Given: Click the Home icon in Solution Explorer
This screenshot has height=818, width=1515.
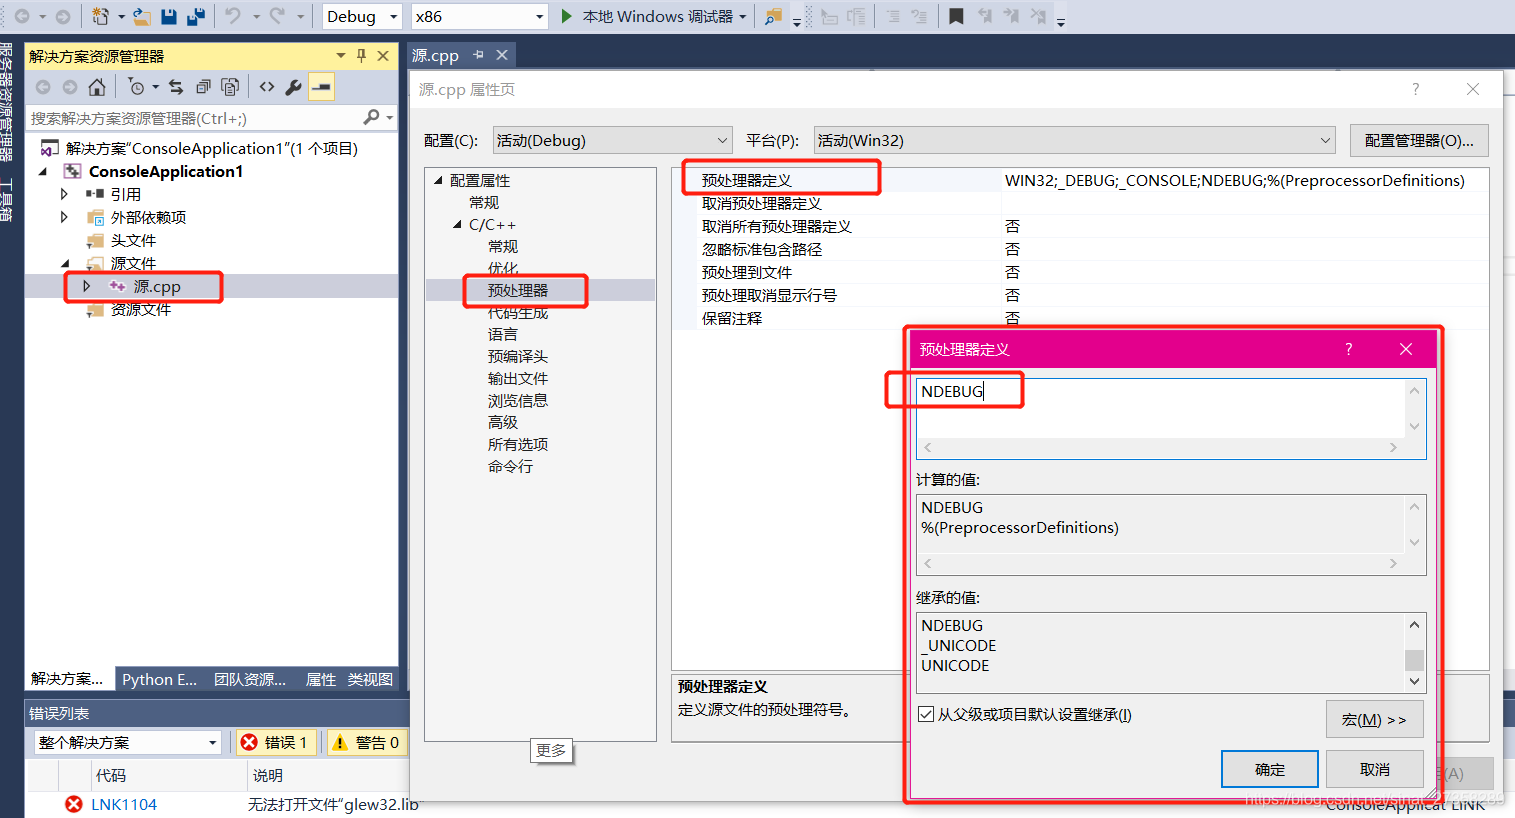Looking at the screenshot, I should (x=96, y=87).
